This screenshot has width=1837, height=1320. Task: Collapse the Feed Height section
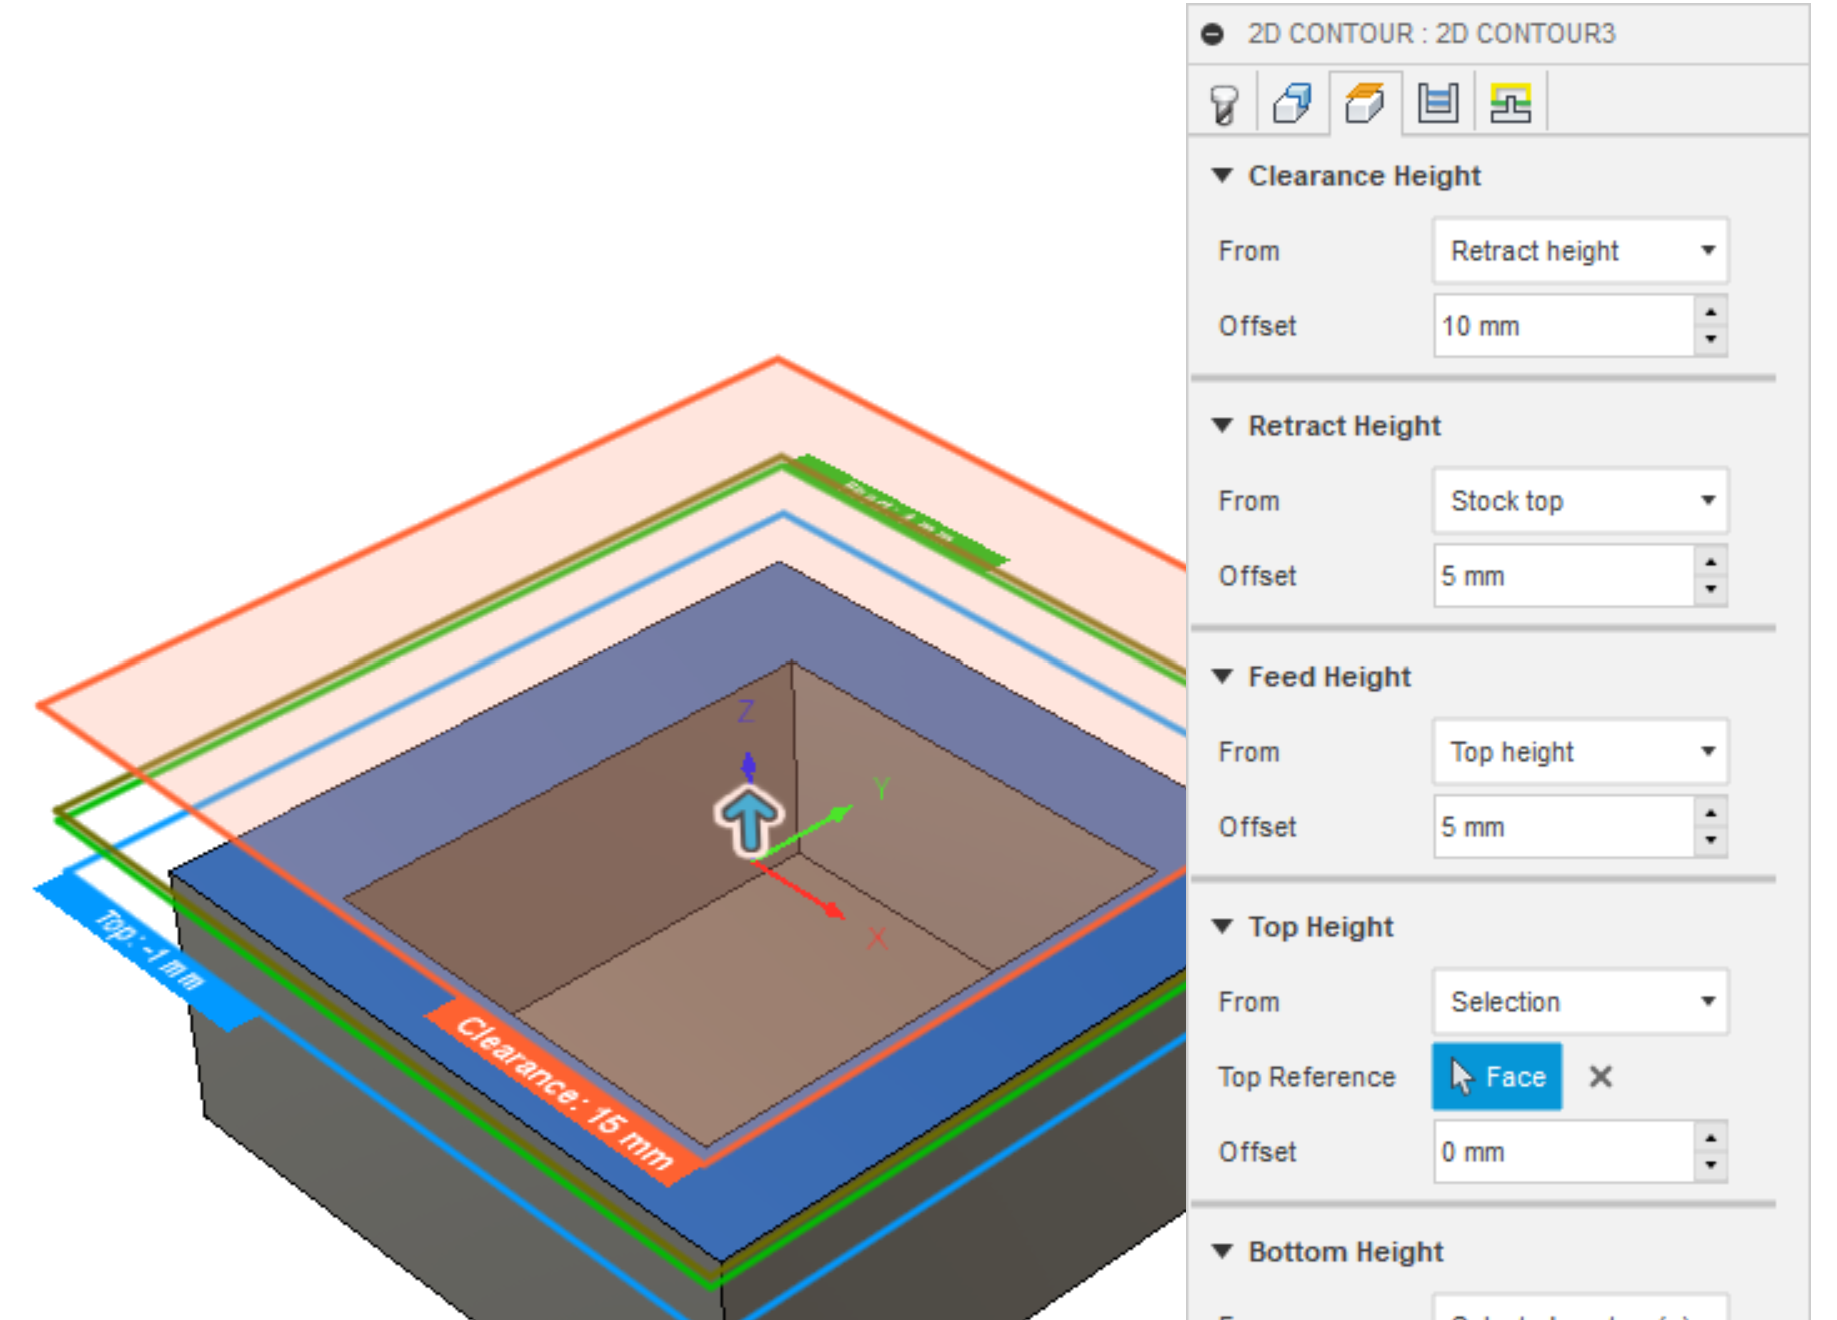pyautogui.click(x=1221, y=676)
